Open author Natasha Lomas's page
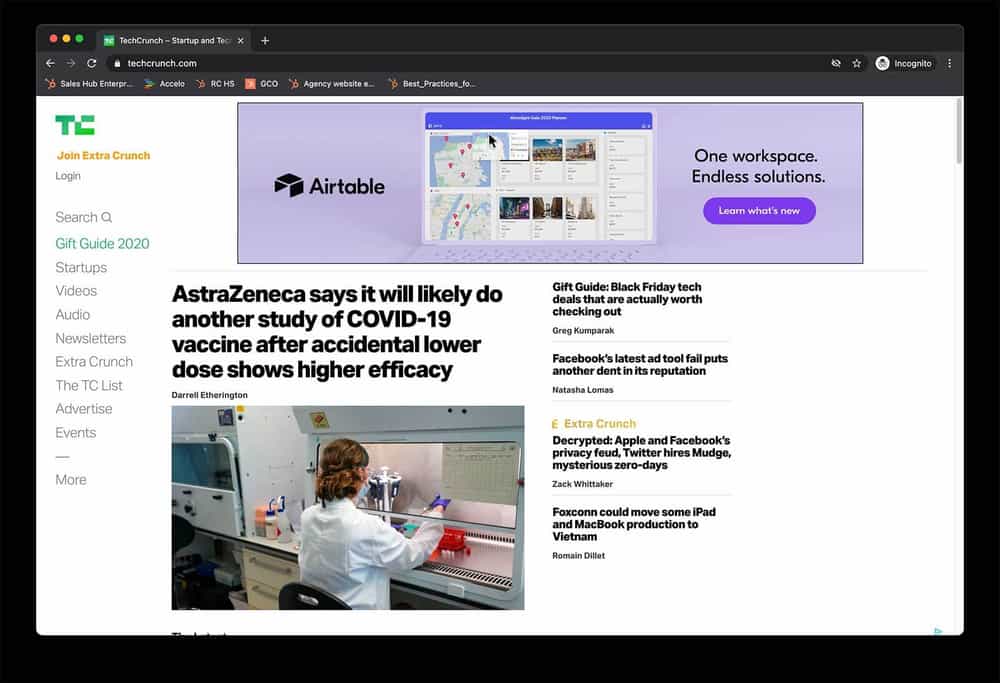Screen dimensions: 1000x683 (582, 390)
